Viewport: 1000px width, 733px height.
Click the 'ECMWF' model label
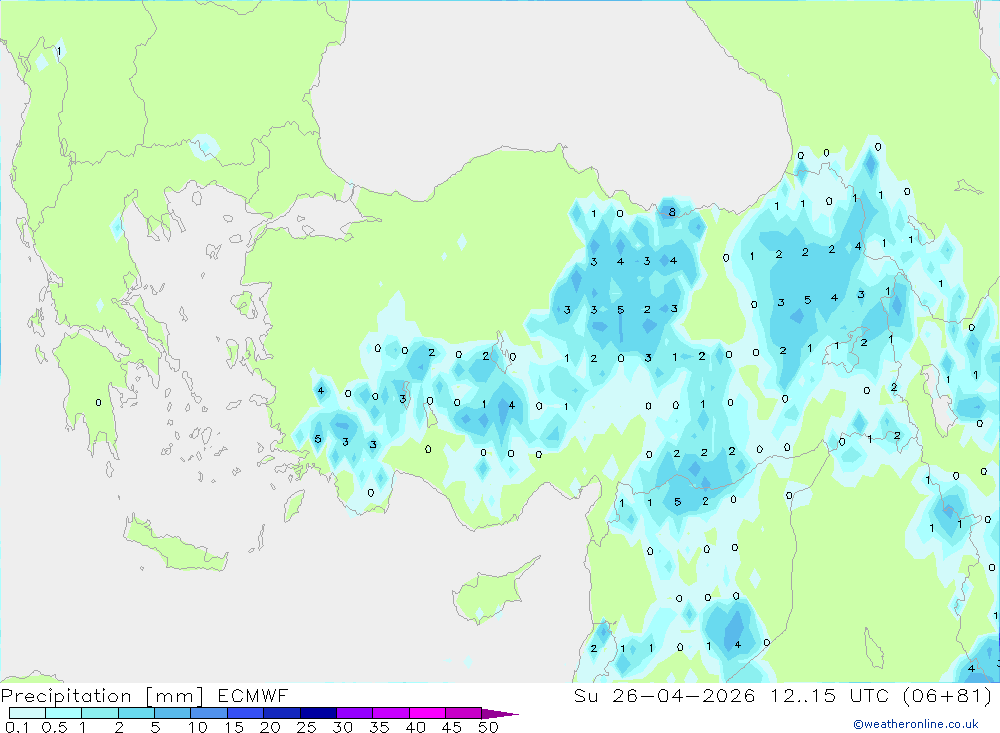click(x=253, y=695)
